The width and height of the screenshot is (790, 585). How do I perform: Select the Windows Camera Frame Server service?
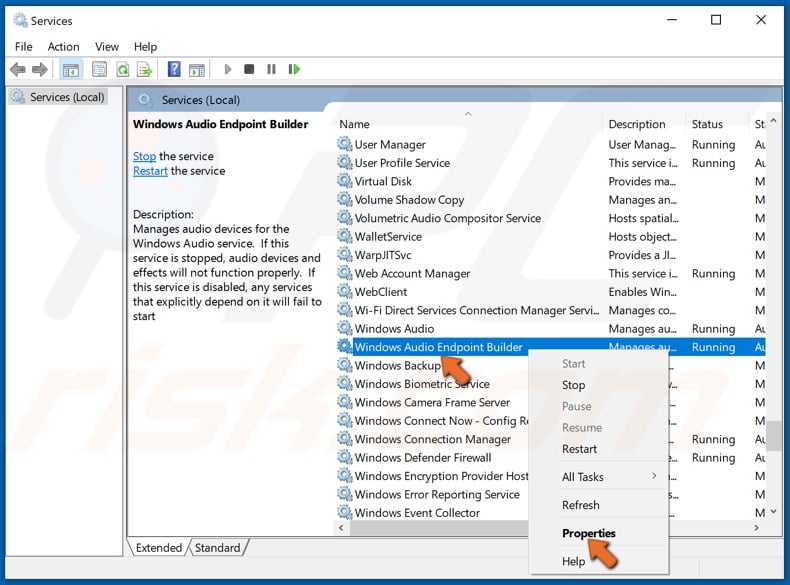coord(432,402)
